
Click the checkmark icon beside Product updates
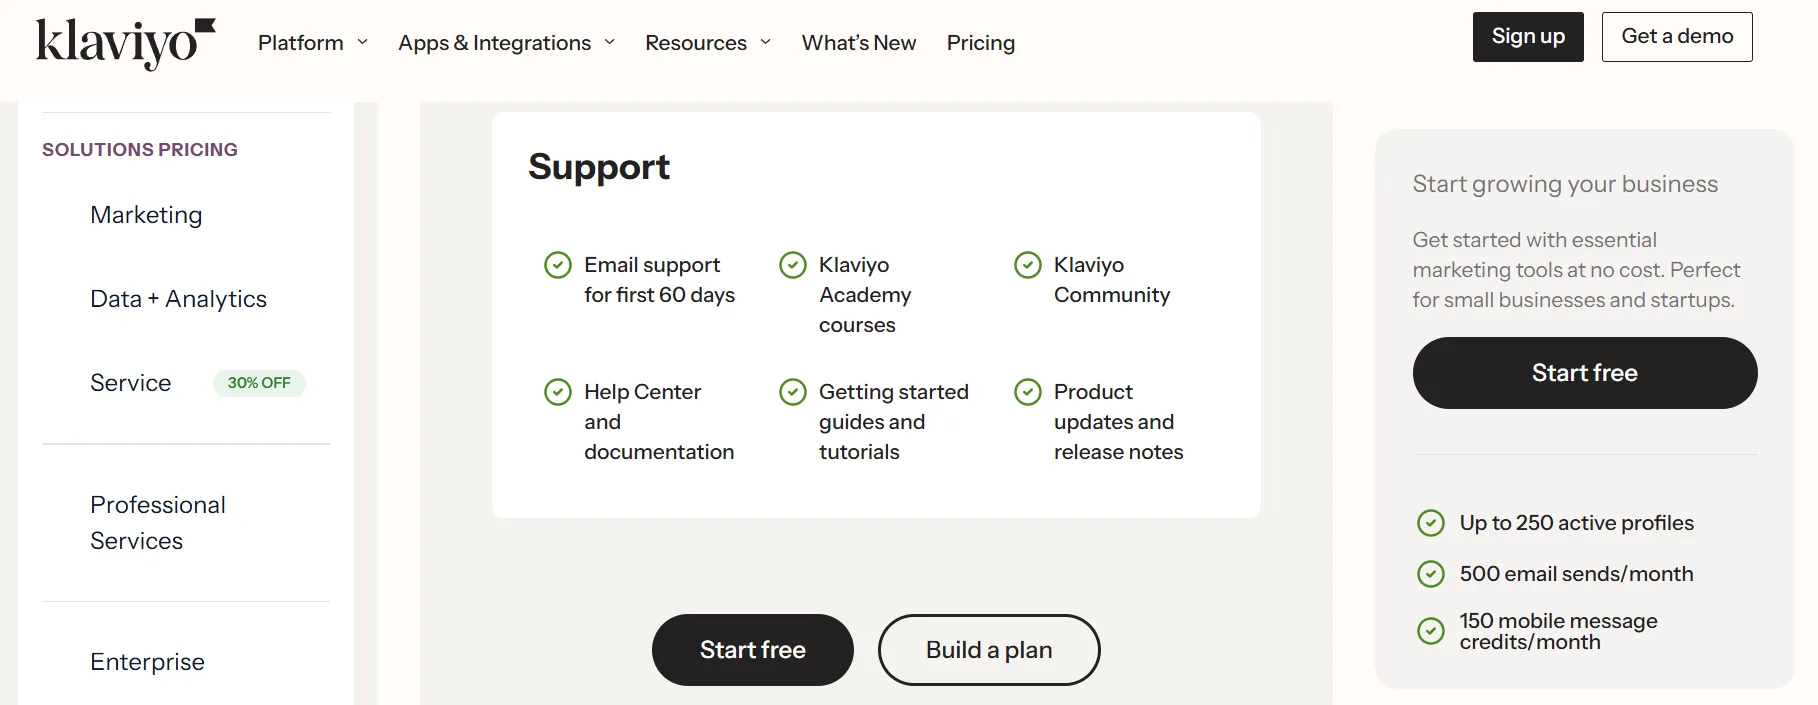click(x=1027, y=391)
